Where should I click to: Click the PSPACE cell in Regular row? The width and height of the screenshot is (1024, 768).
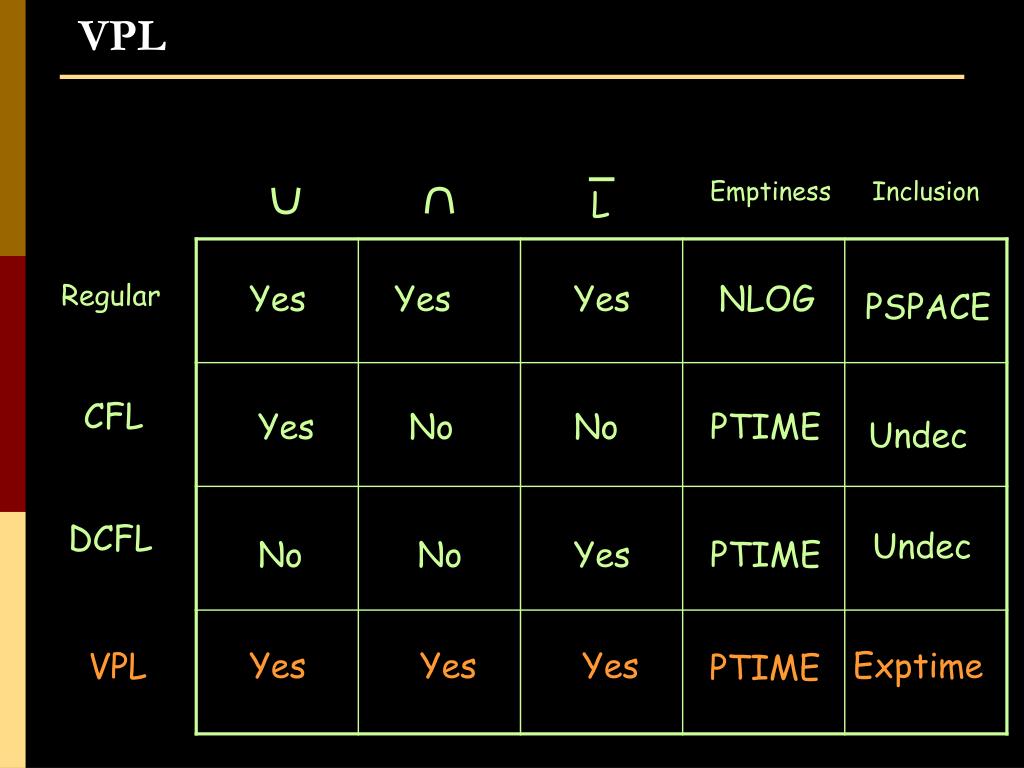pyautogui.click(x=927, y=306)
